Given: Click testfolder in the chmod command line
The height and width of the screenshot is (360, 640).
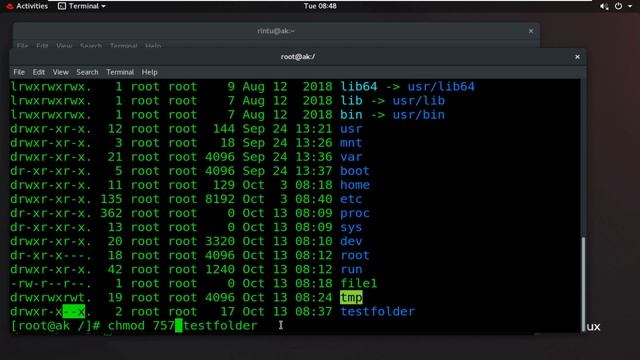Looking at the screenshot, I should click(220, 326).
